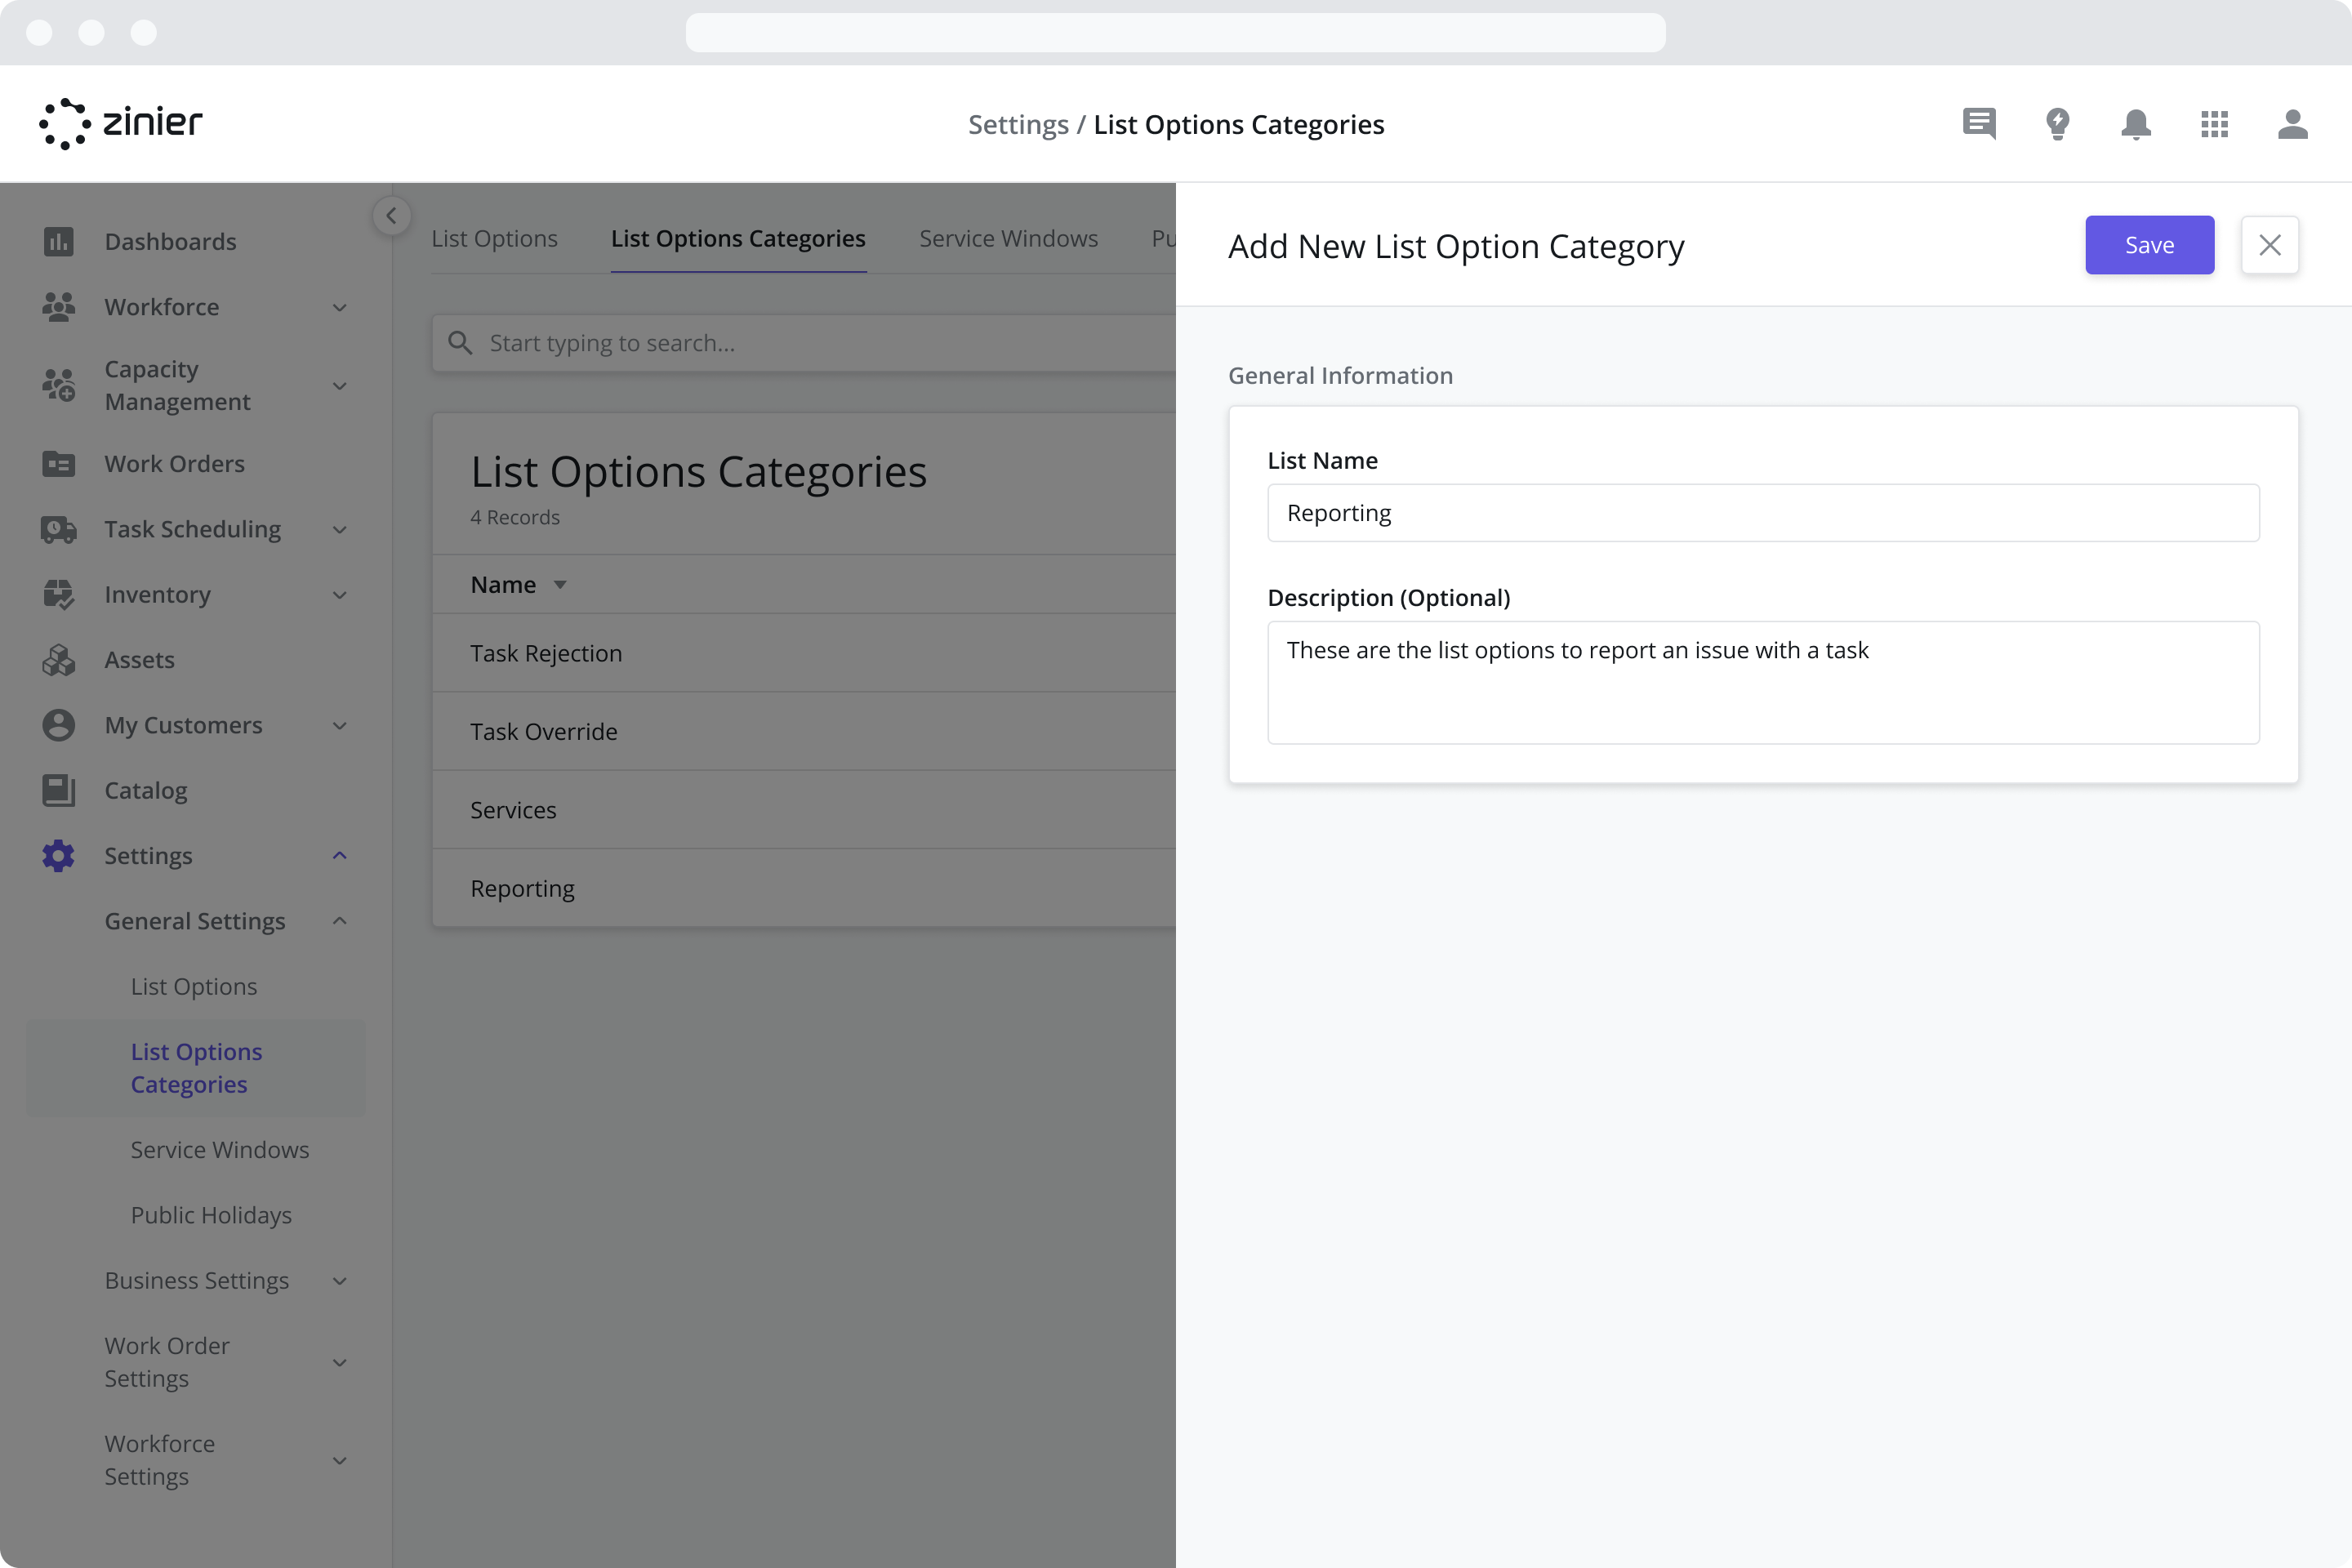Viewport: 2352px width, 1568px height.
Task: Expand the Inventory chevron
Action: point(340,594)
